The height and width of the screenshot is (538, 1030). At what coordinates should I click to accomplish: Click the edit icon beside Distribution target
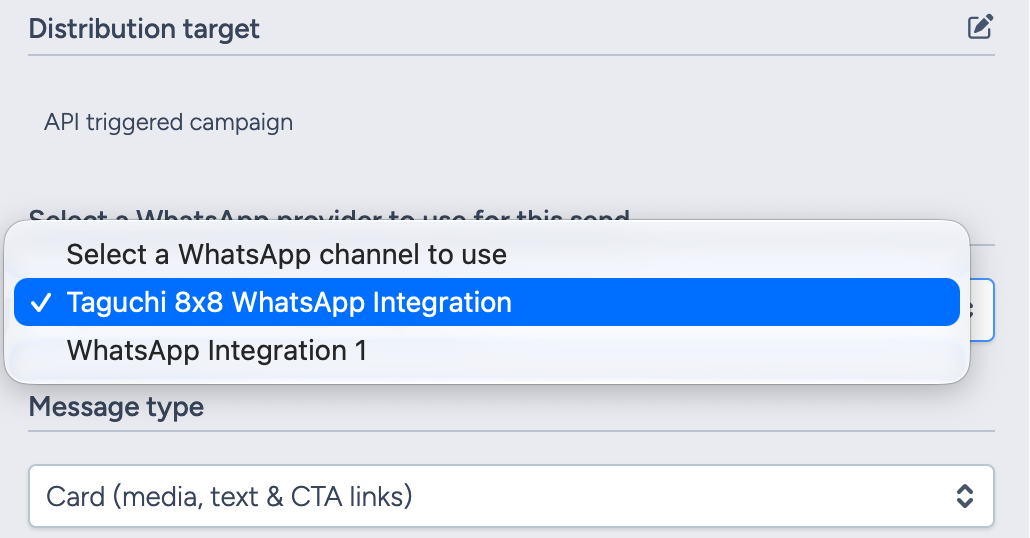pyautogui.click(x=980, y=28)
